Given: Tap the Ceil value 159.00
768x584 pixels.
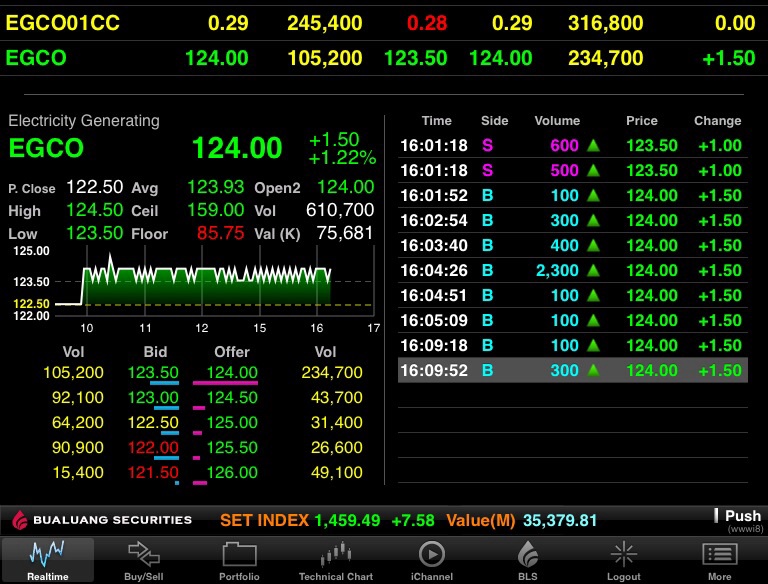Looking at the screenshot, I should pyautogui.click(x=216, y=210).
